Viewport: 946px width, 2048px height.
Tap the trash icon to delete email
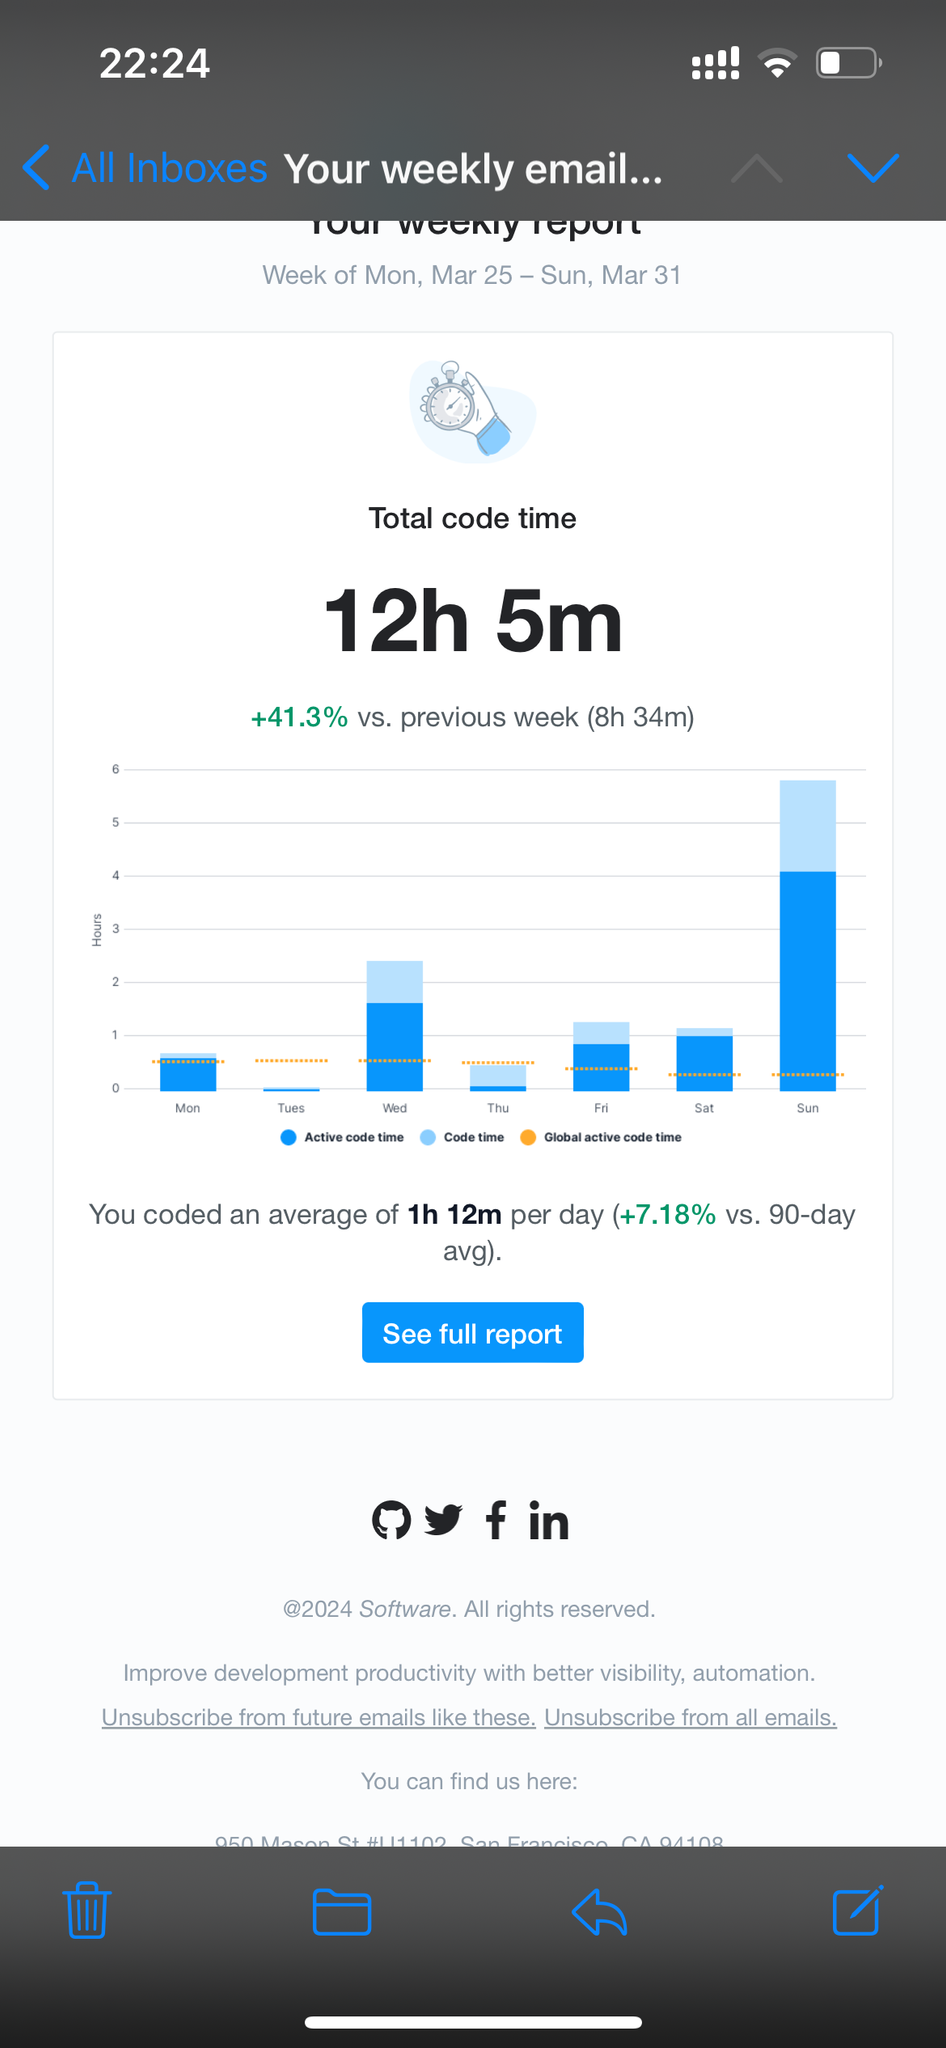(87, 1911)
